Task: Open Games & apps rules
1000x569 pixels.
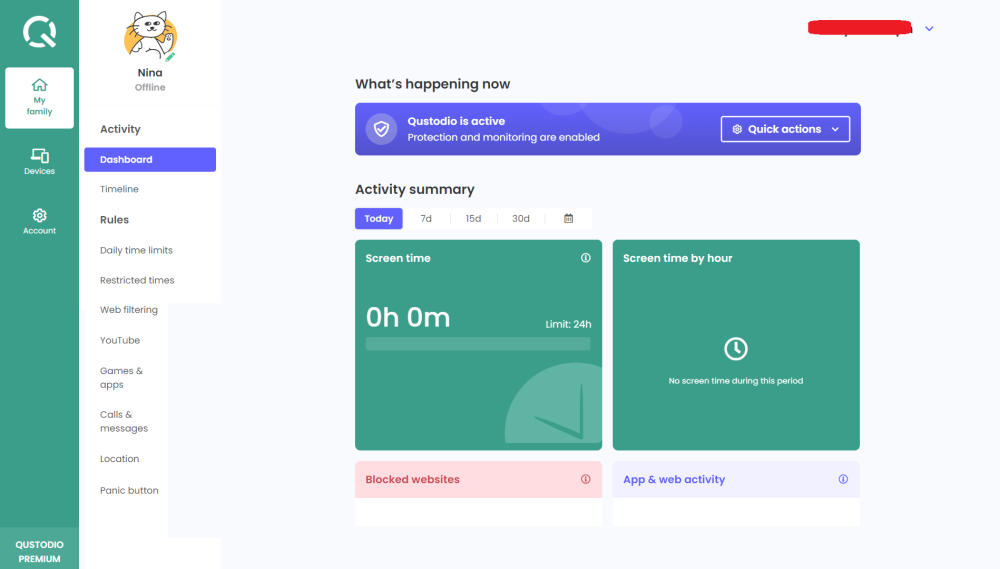Action: [x=121, y=378]
